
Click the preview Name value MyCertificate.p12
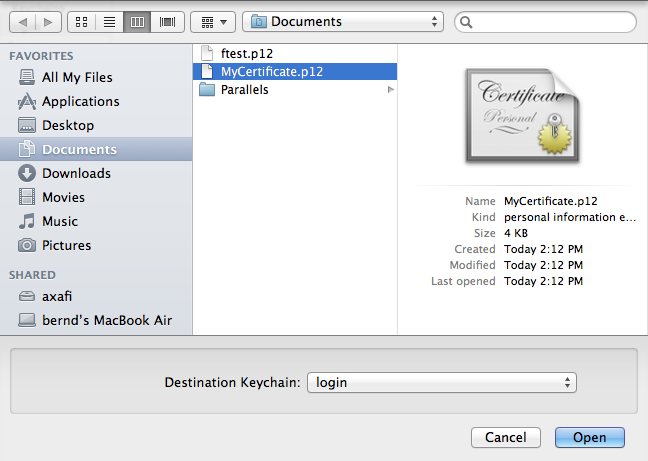click(550, 201)
